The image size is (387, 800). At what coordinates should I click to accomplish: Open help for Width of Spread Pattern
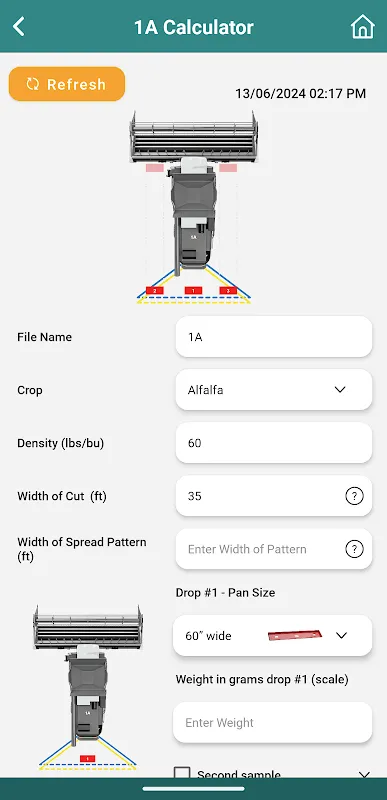click(354, 549)
